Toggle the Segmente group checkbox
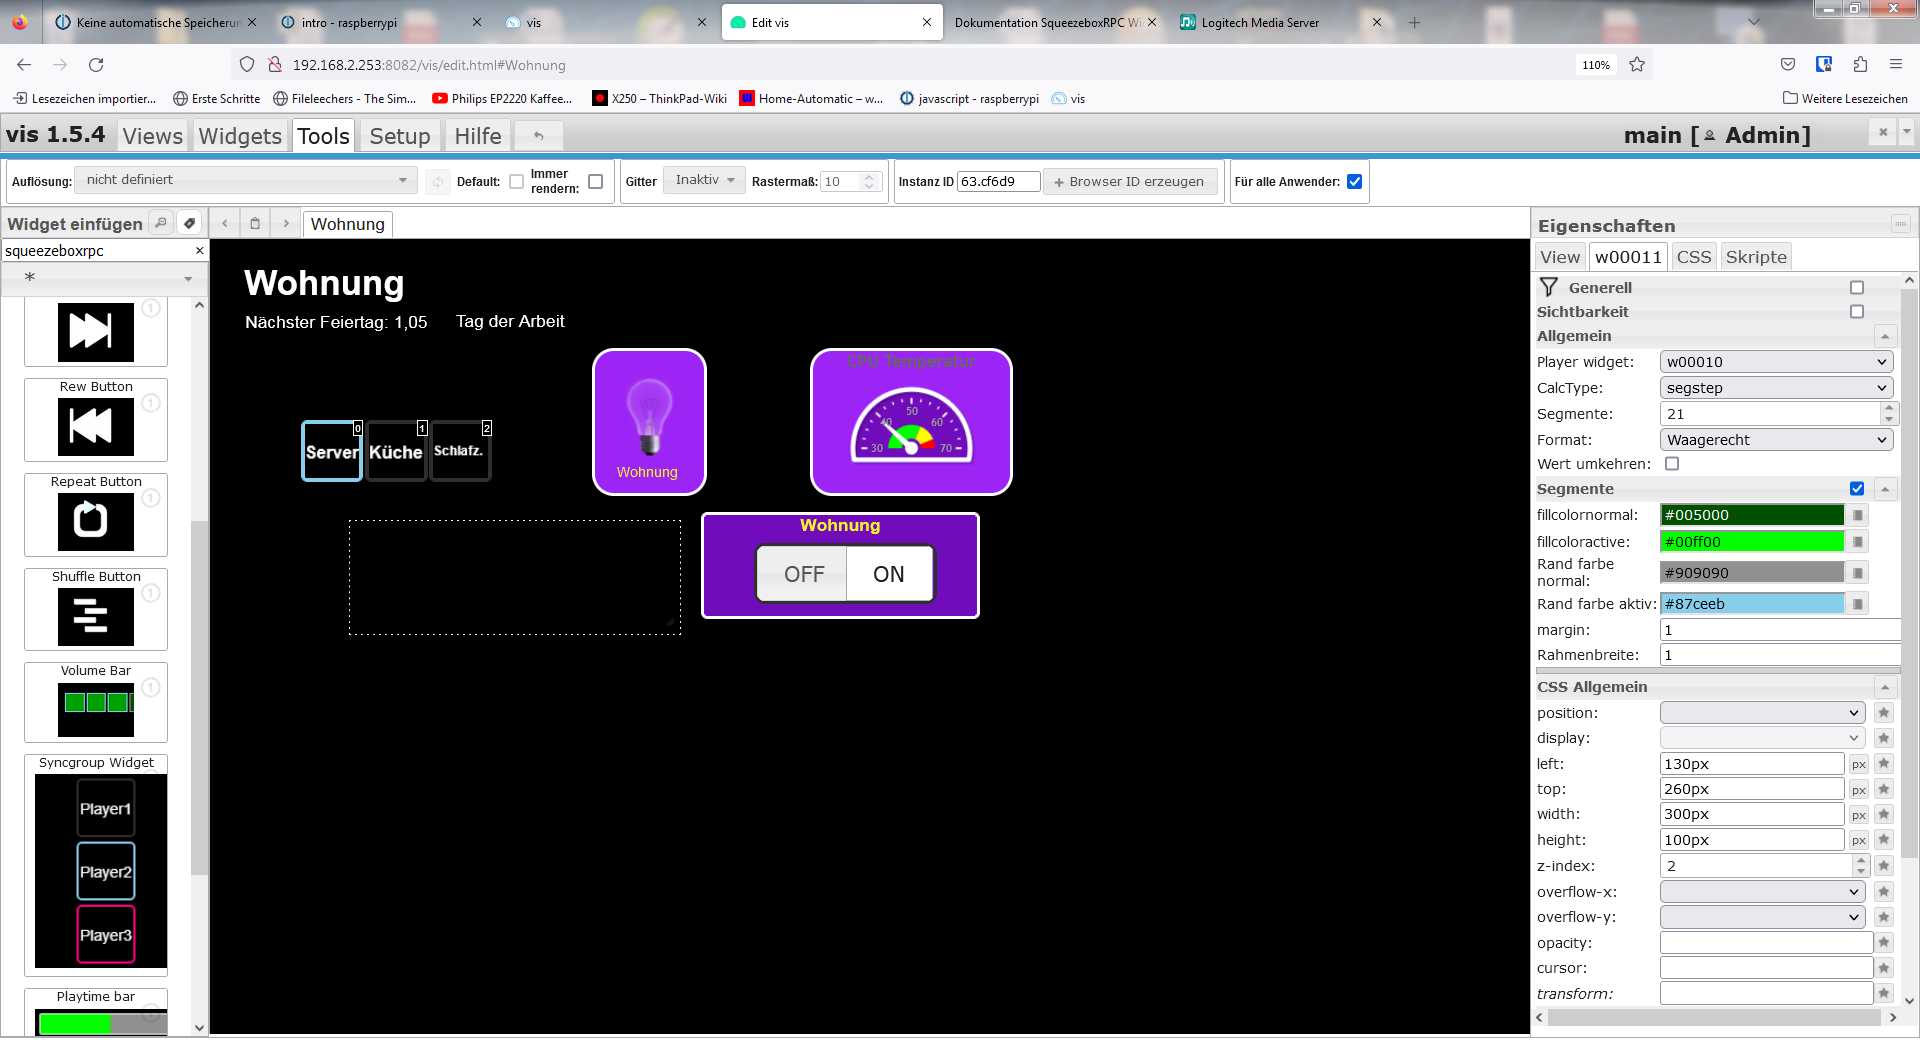The width and height of the screenshot is (1920, 1040). [1857, 489]
